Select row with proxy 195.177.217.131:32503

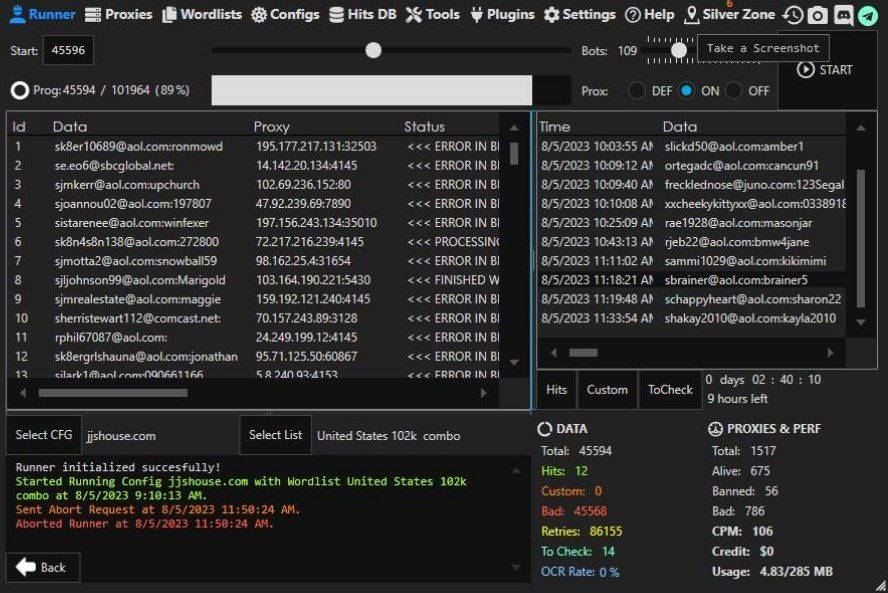254,146
